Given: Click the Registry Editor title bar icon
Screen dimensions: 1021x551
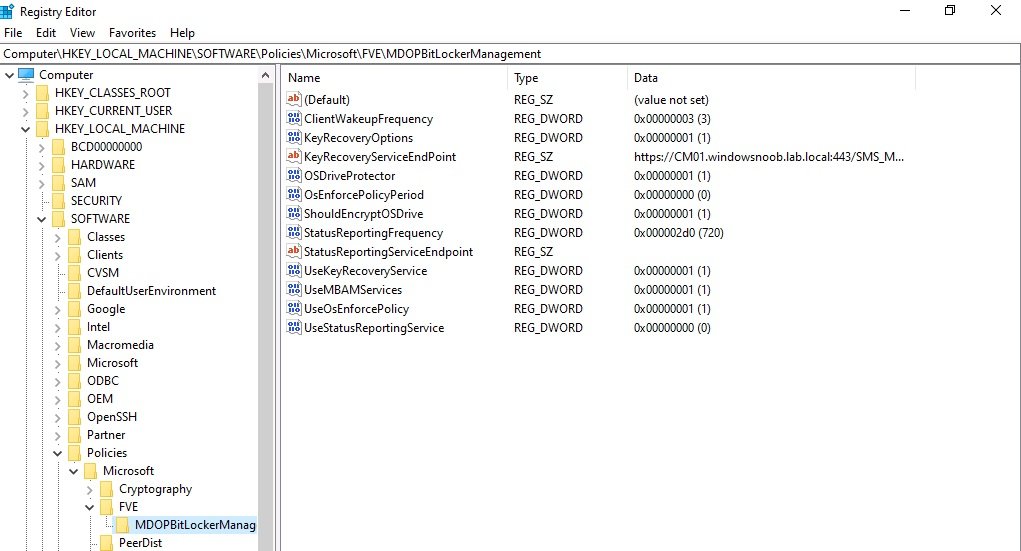Looking at the screenshot, I should [7, 11].
